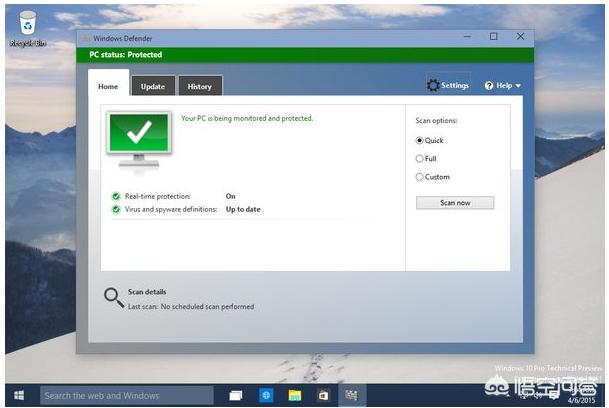Click the Help question mark icon

(x=489, y=85)
